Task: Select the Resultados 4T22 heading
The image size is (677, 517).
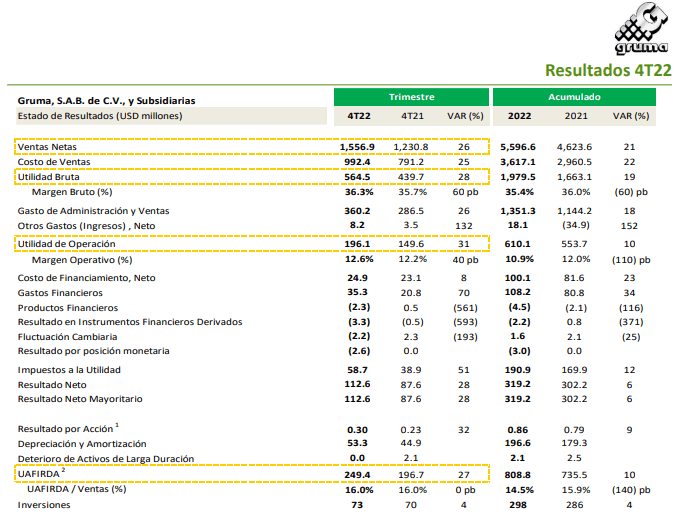Action: coord(608,70)
